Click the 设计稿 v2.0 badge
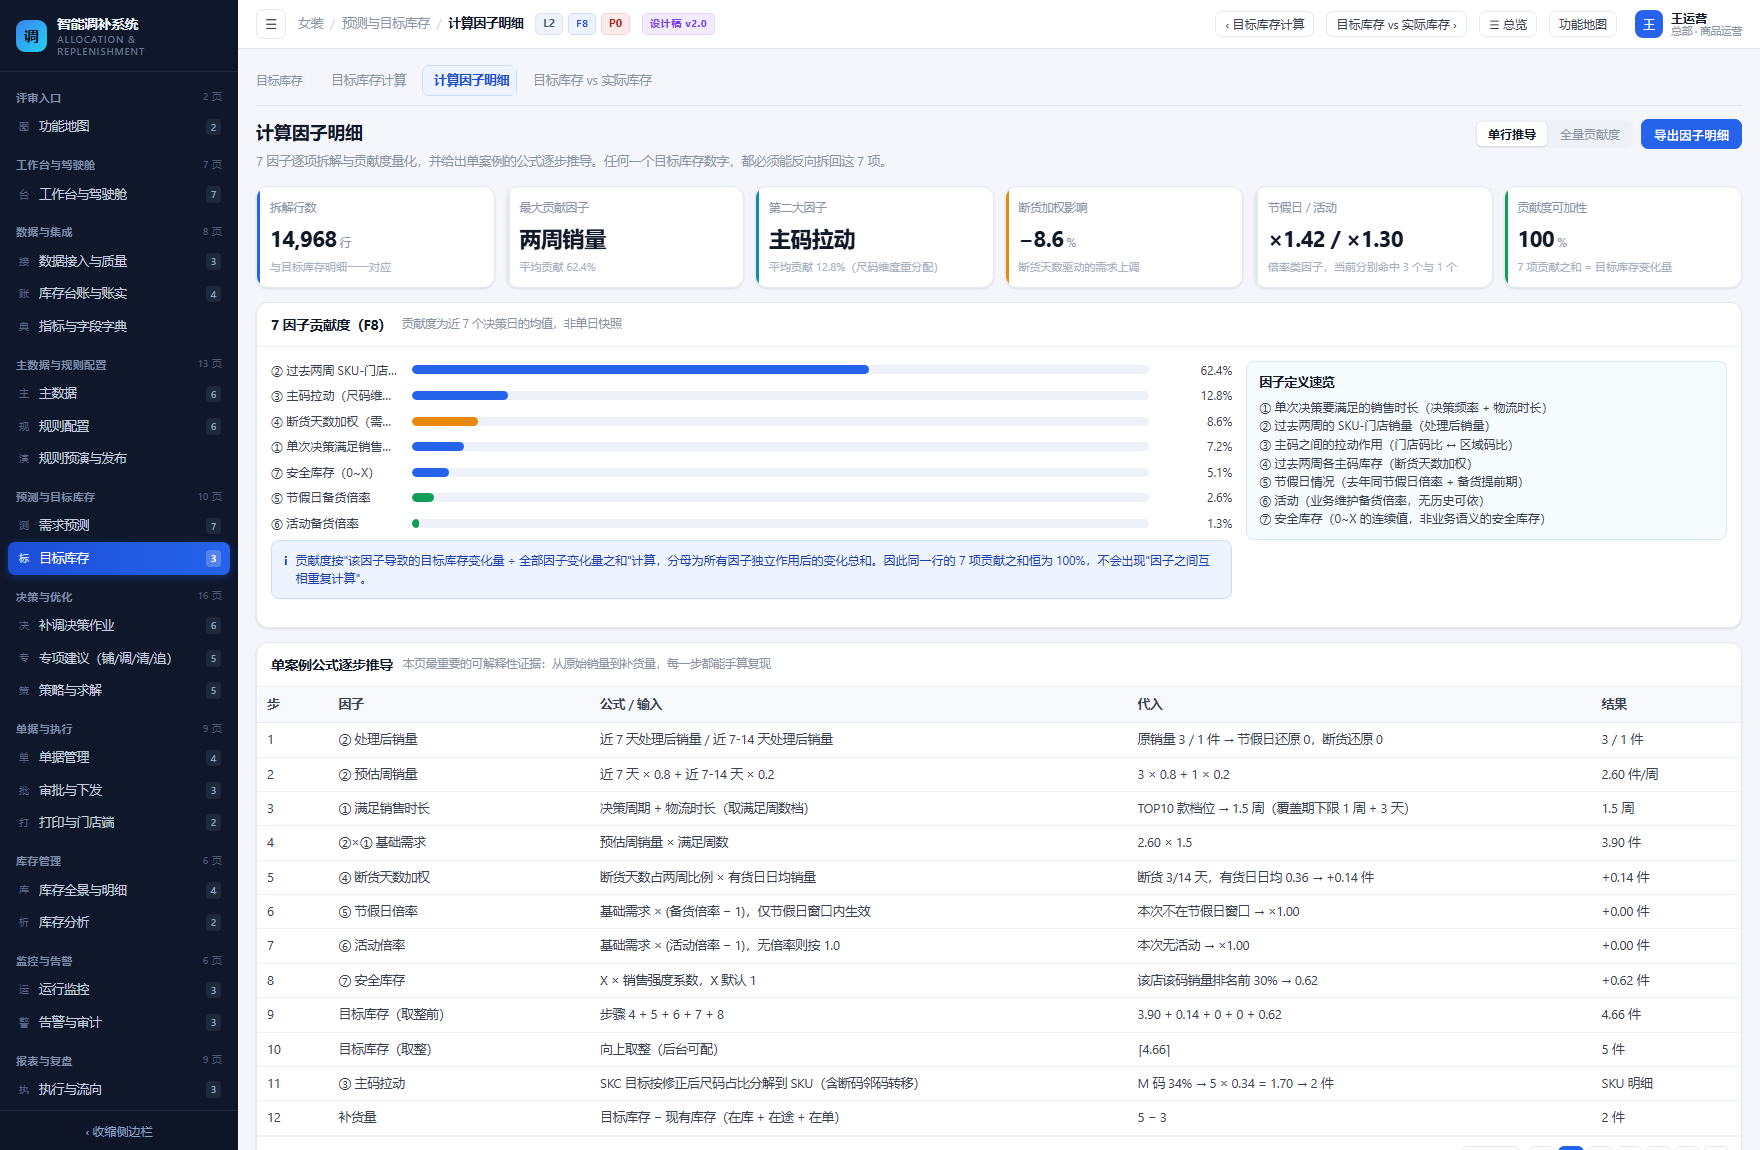Image resolution: width=1760 pixels, height=1150 pixels. 678,24
